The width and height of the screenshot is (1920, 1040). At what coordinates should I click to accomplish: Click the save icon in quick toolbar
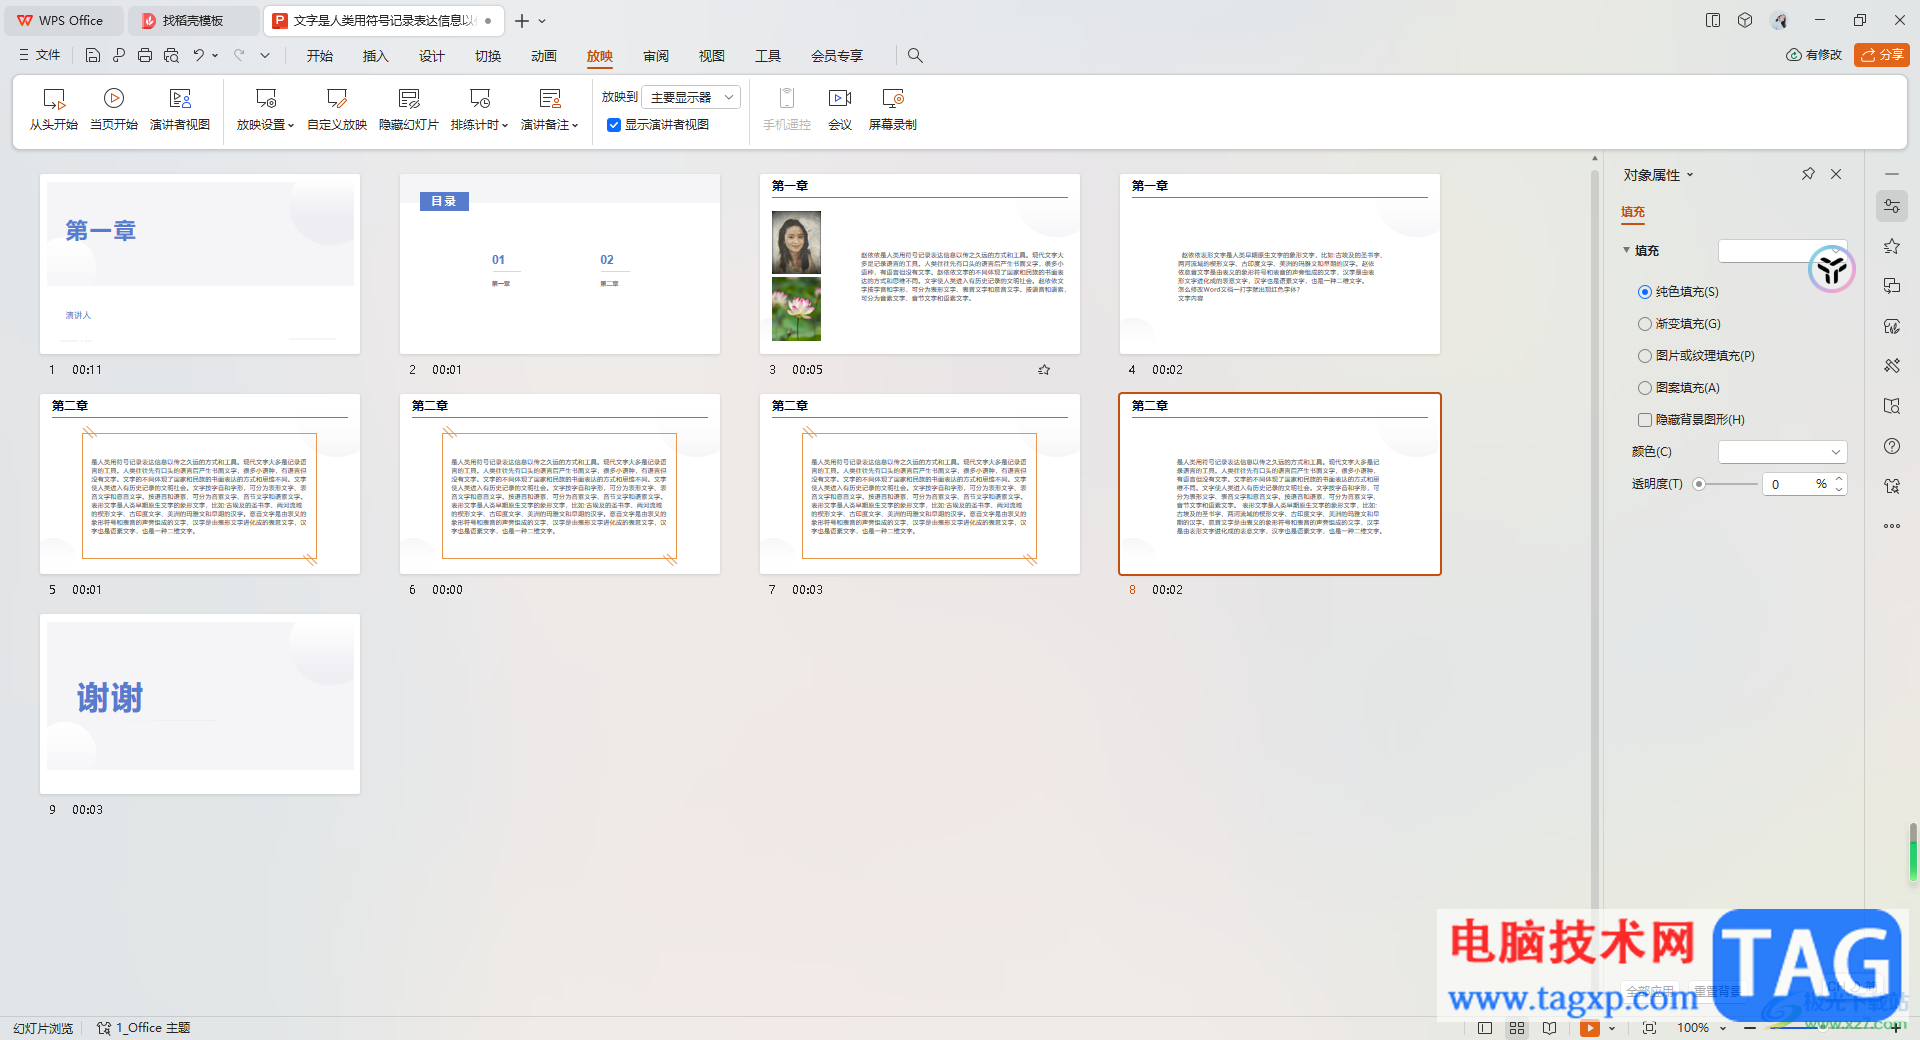93,55
